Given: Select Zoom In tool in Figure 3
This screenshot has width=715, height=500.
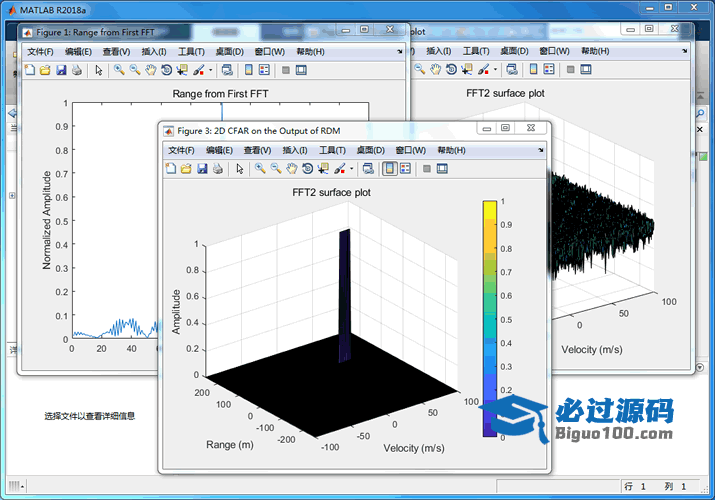Looking at the screenshot, I should pos(259,168).
